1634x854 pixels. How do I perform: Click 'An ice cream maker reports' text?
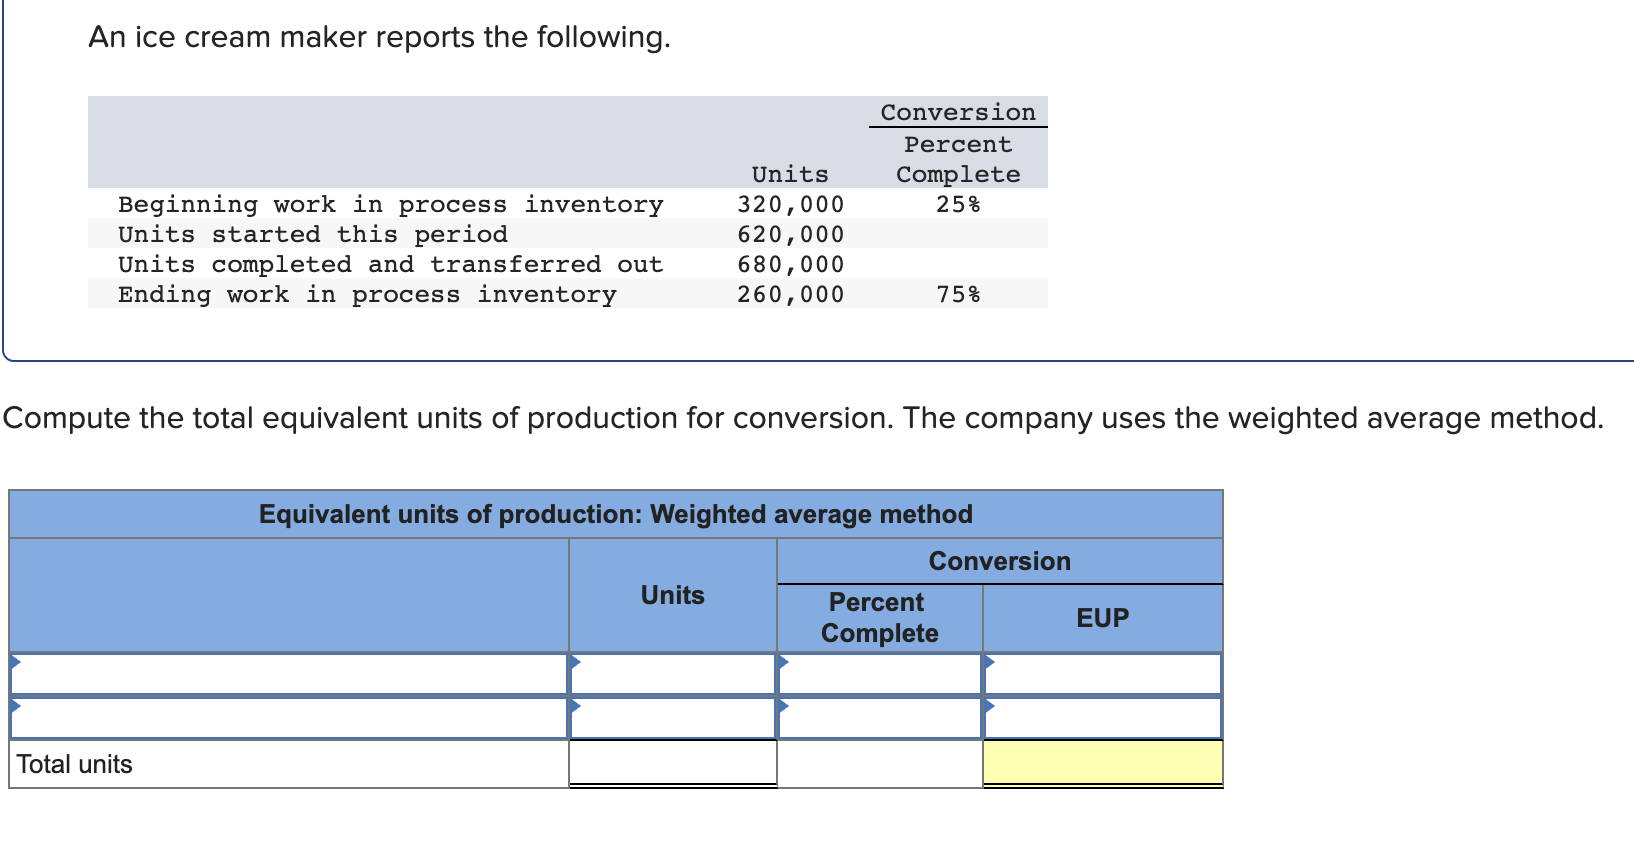tap(380, 37)
